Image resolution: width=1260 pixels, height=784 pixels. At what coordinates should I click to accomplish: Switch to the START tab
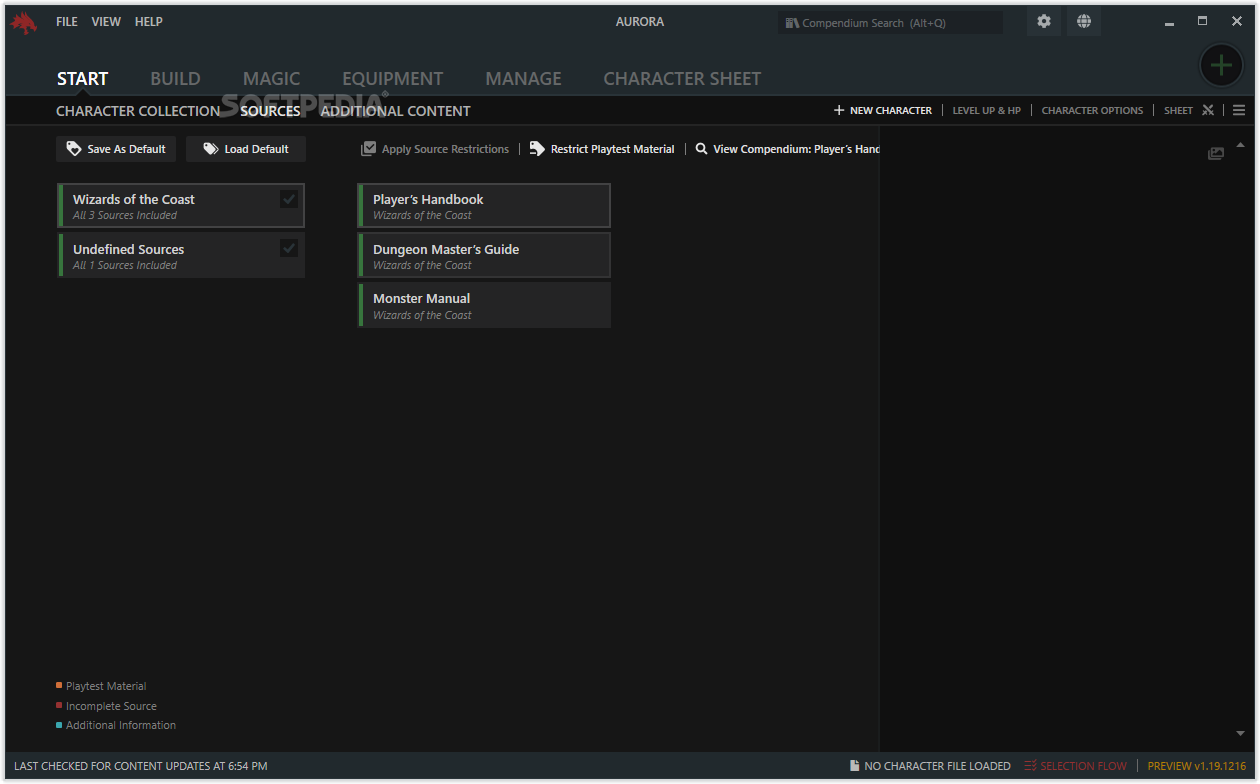pyautogui.click(x=82, y=78)
